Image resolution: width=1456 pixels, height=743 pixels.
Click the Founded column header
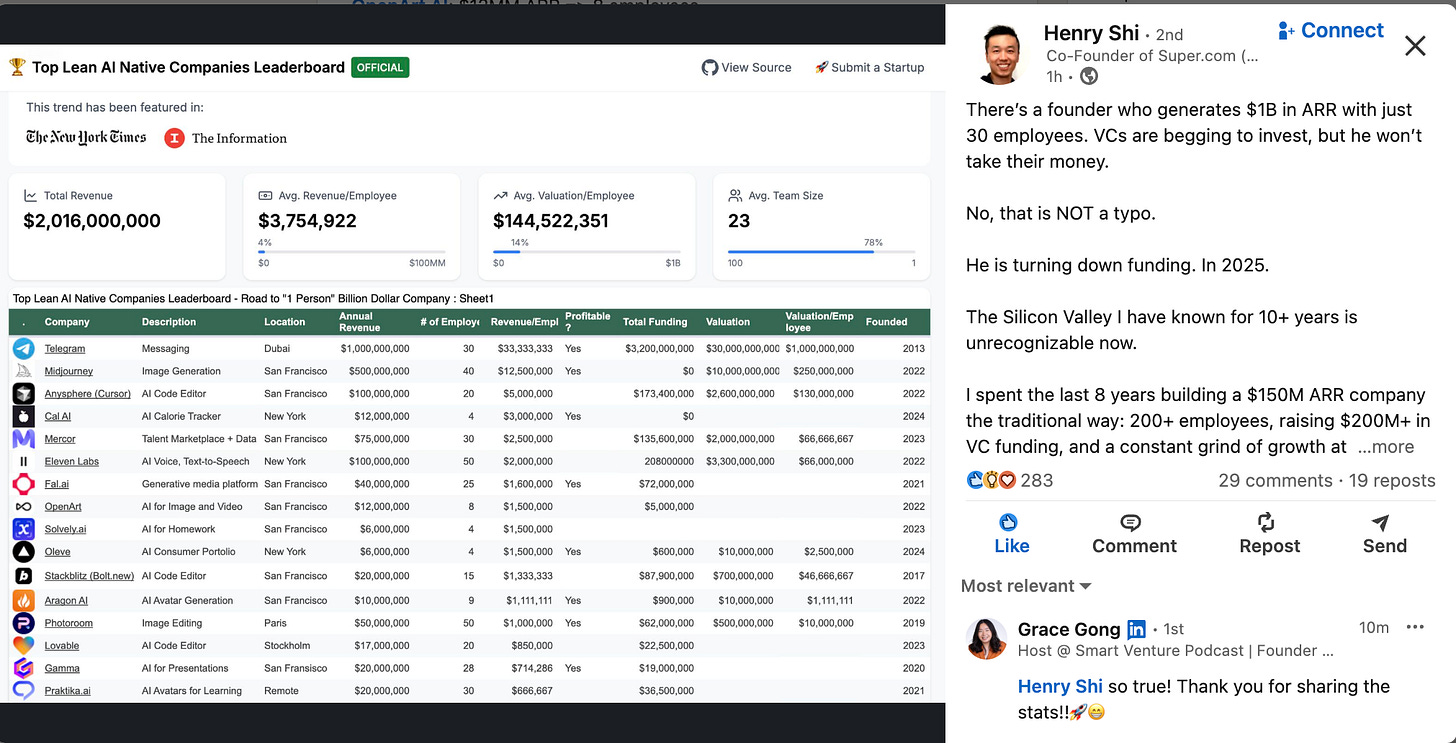[x=887, y=322]
